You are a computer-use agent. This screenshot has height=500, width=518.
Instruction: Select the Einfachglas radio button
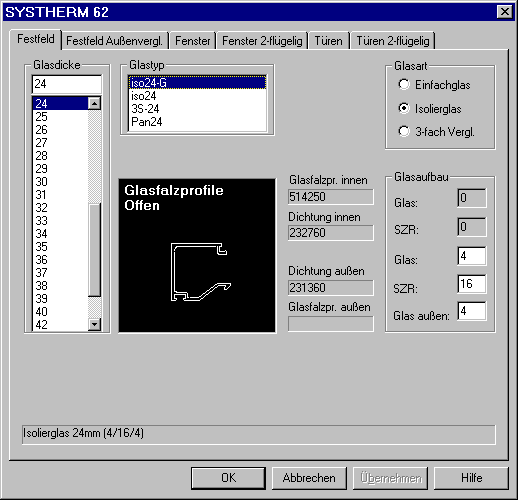(404, 84)
